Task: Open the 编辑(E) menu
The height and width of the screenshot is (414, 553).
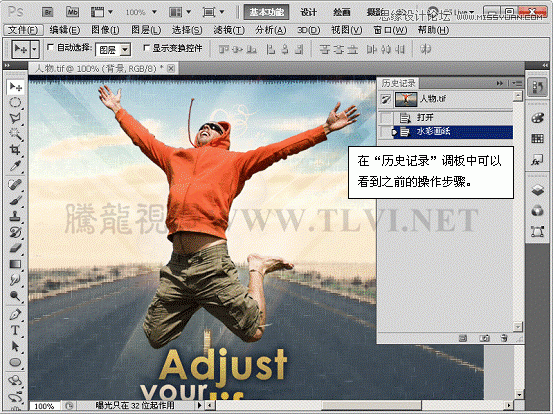Action: click(65, 30)
